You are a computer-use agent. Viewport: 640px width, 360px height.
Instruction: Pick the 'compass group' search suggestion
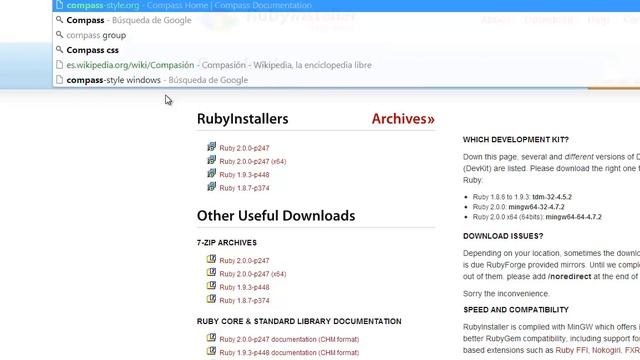click(x=346, y=35)
